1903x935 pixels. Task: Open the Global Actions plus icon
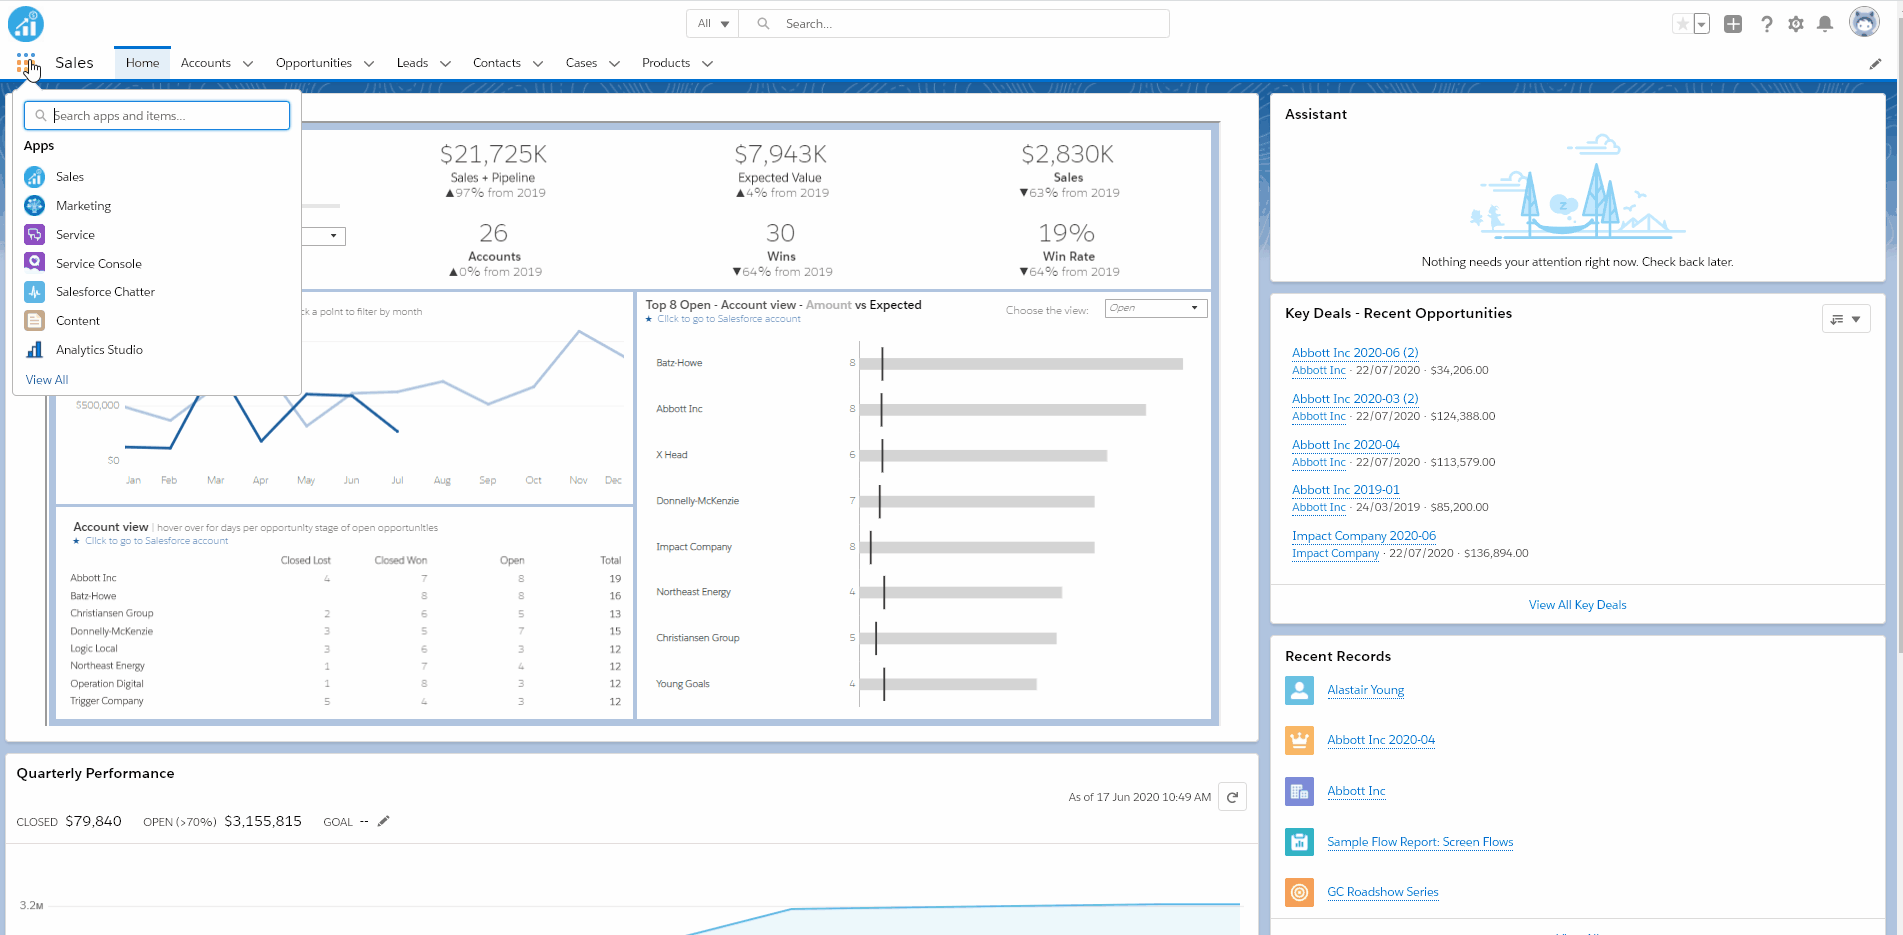[x=1733, y=24]
